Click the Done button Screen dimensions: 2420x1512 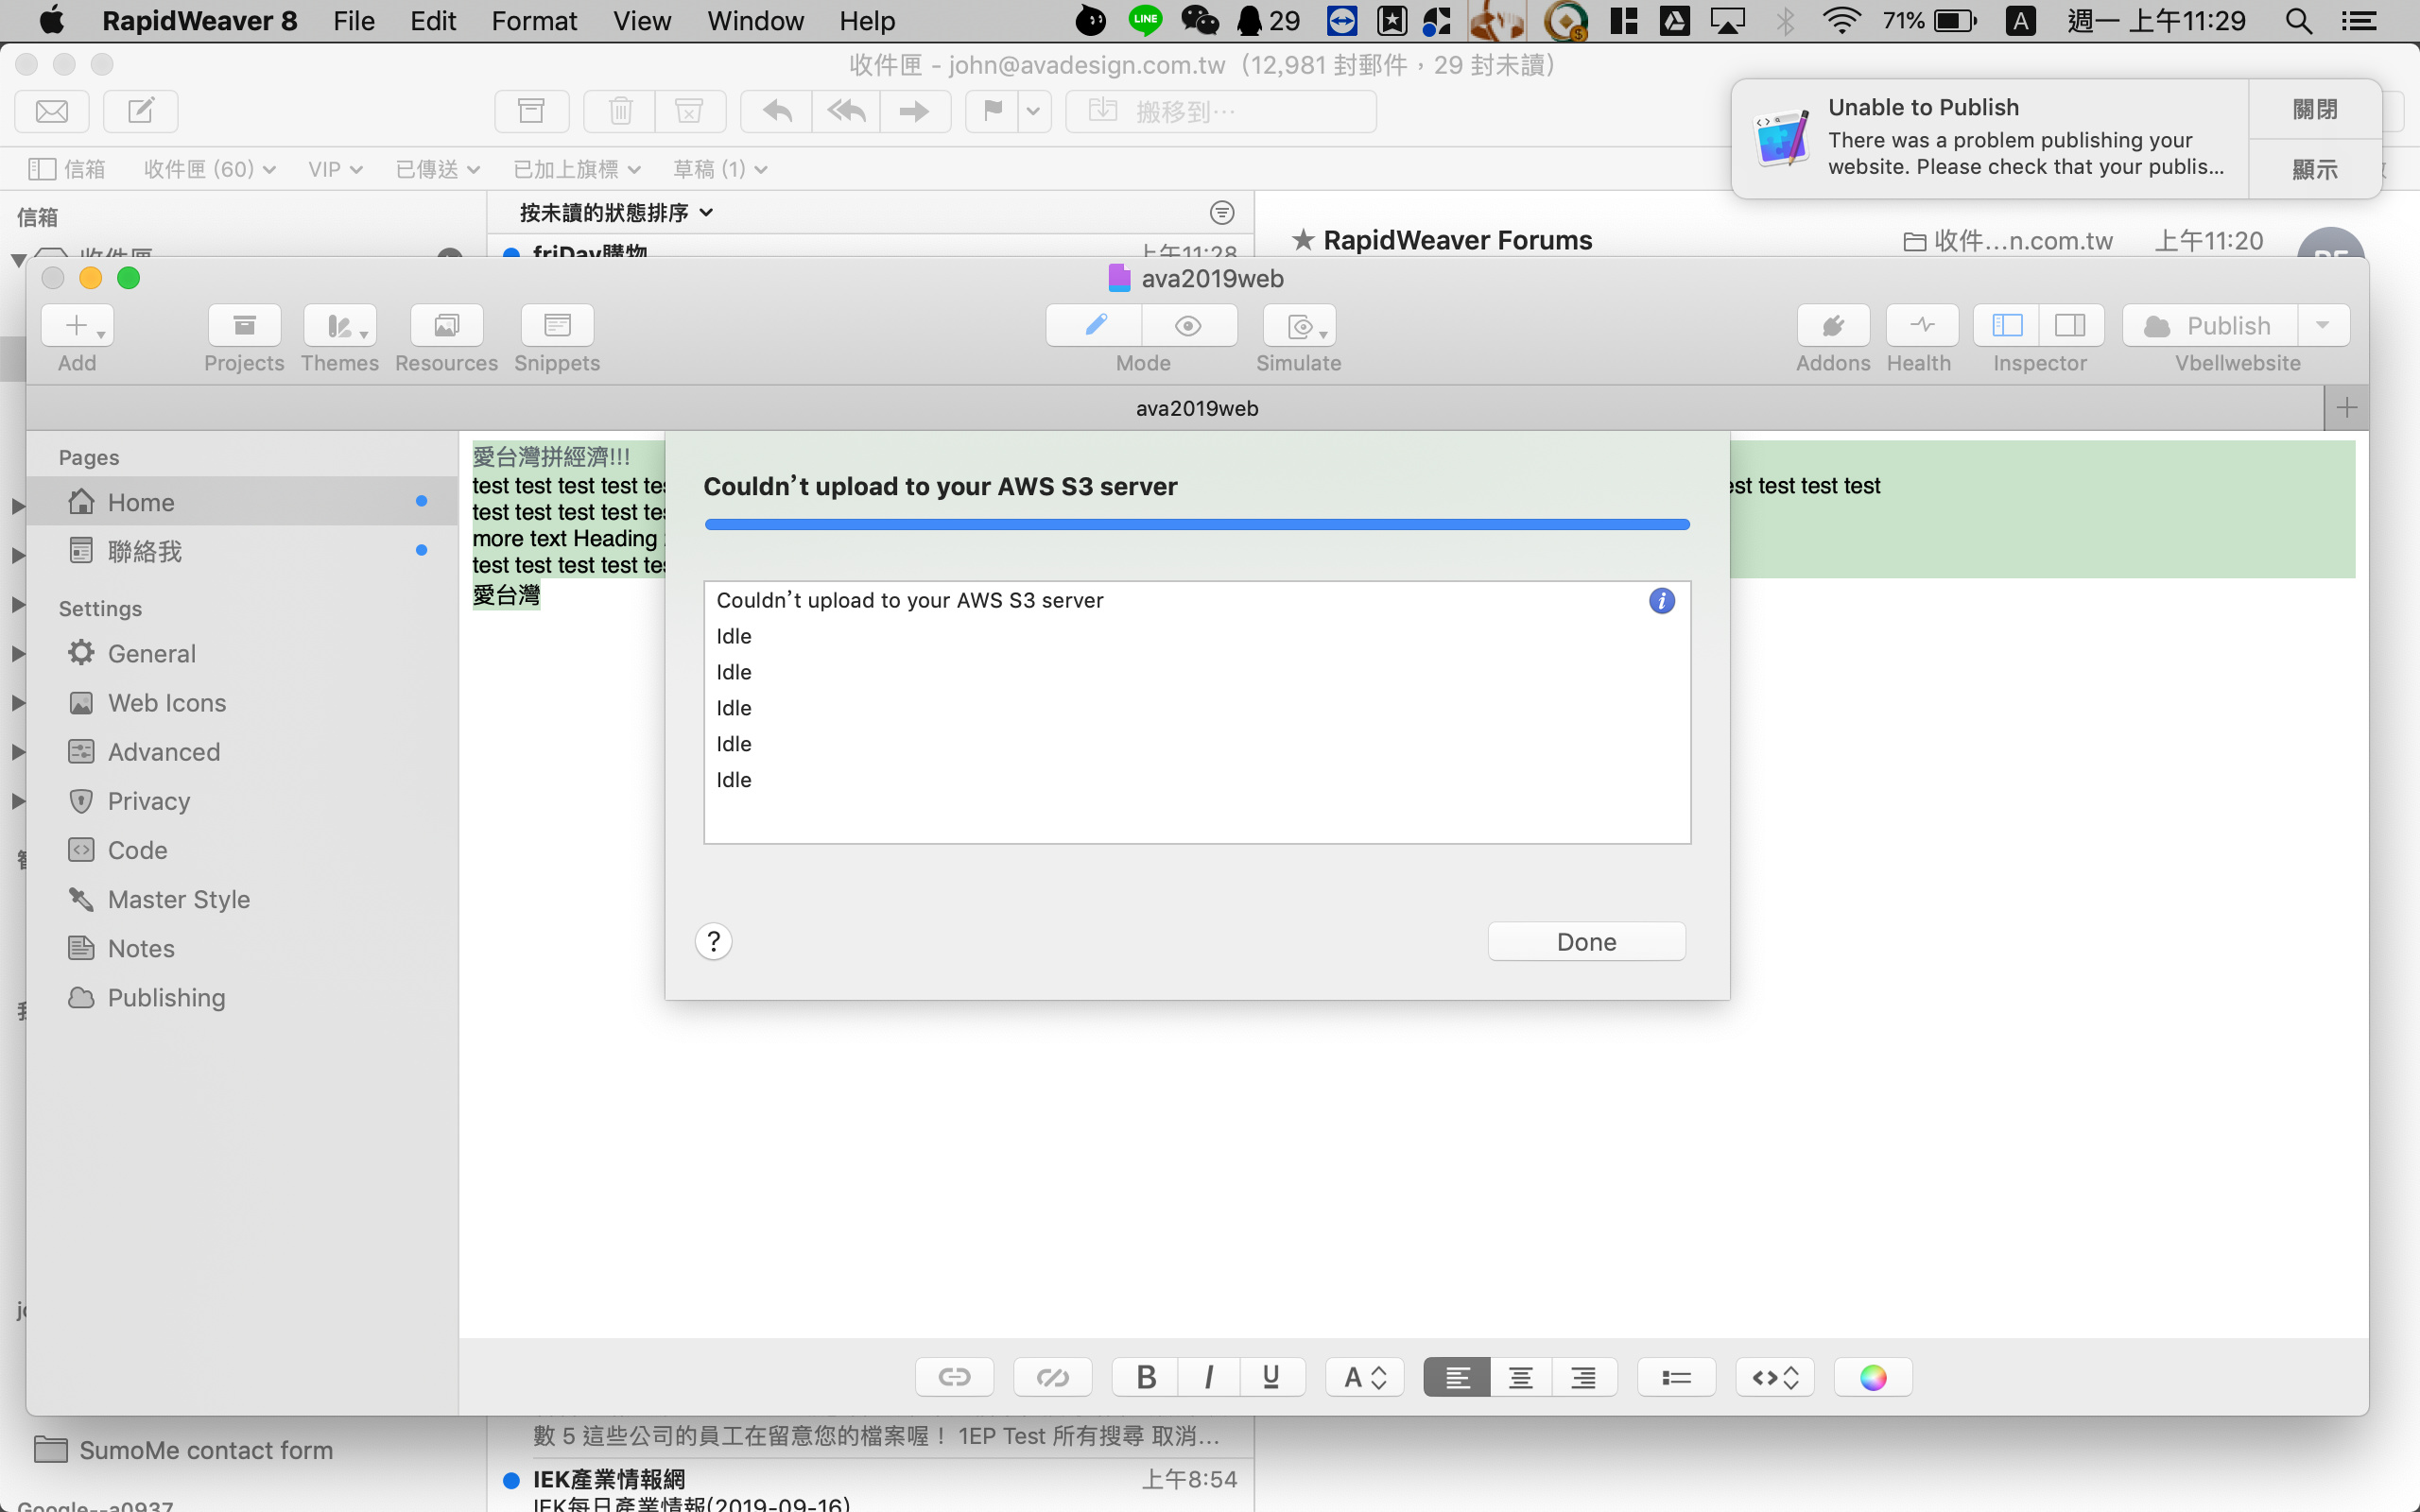[1585, 941]
